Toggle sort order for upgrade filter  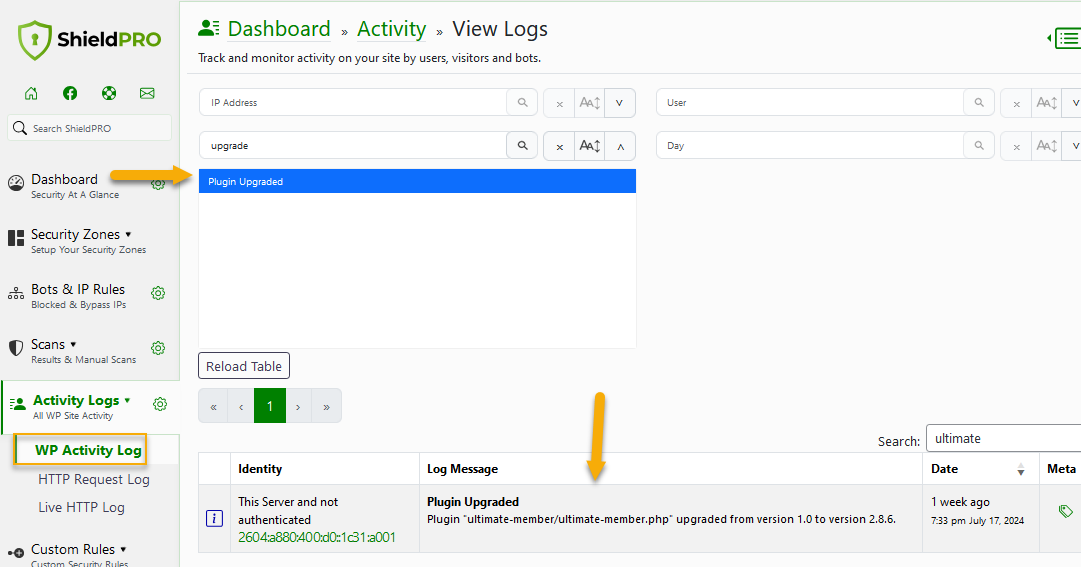589,146
